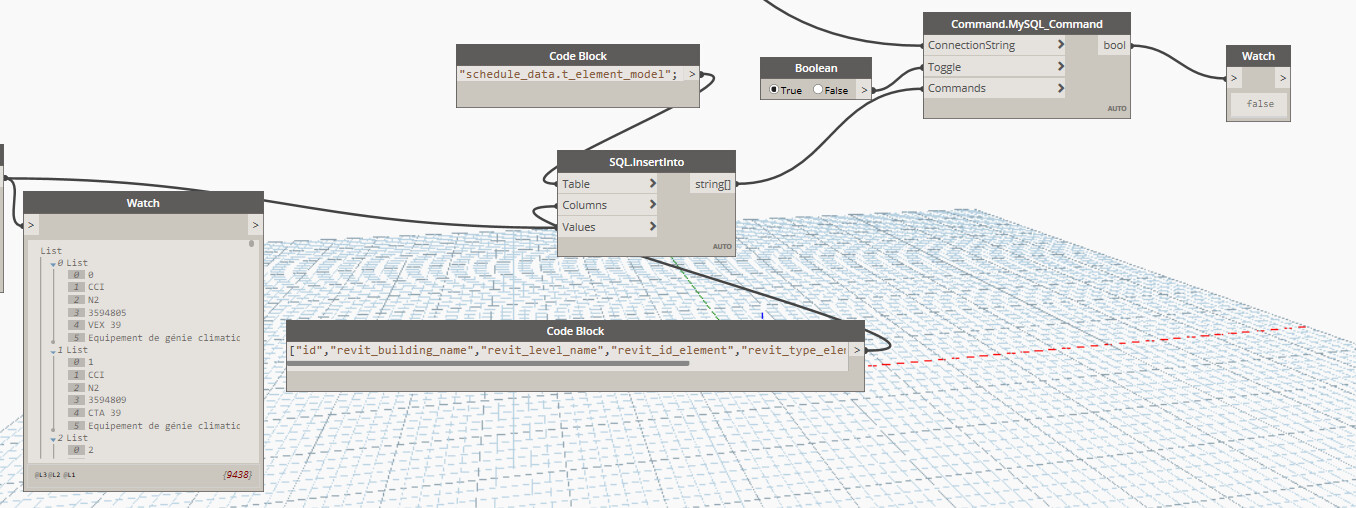Screen dimensions: 1356x508
Task: Click the Commands input port label
Action: [956, 88]
